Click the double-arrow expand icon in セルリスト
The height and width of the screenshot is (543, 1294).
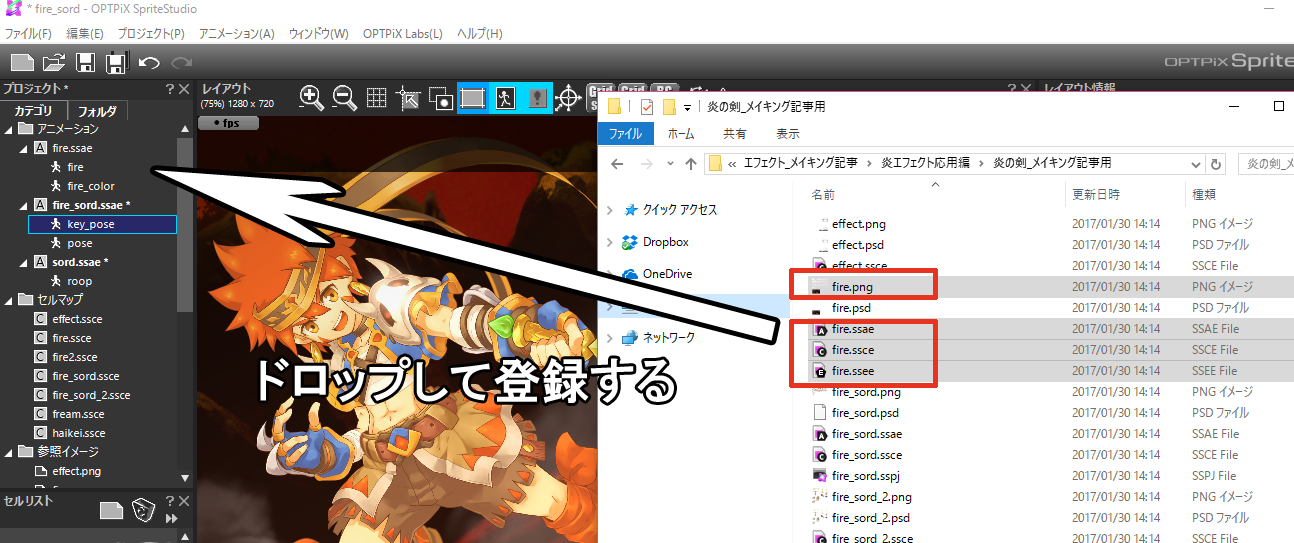[x=172, y=519]
